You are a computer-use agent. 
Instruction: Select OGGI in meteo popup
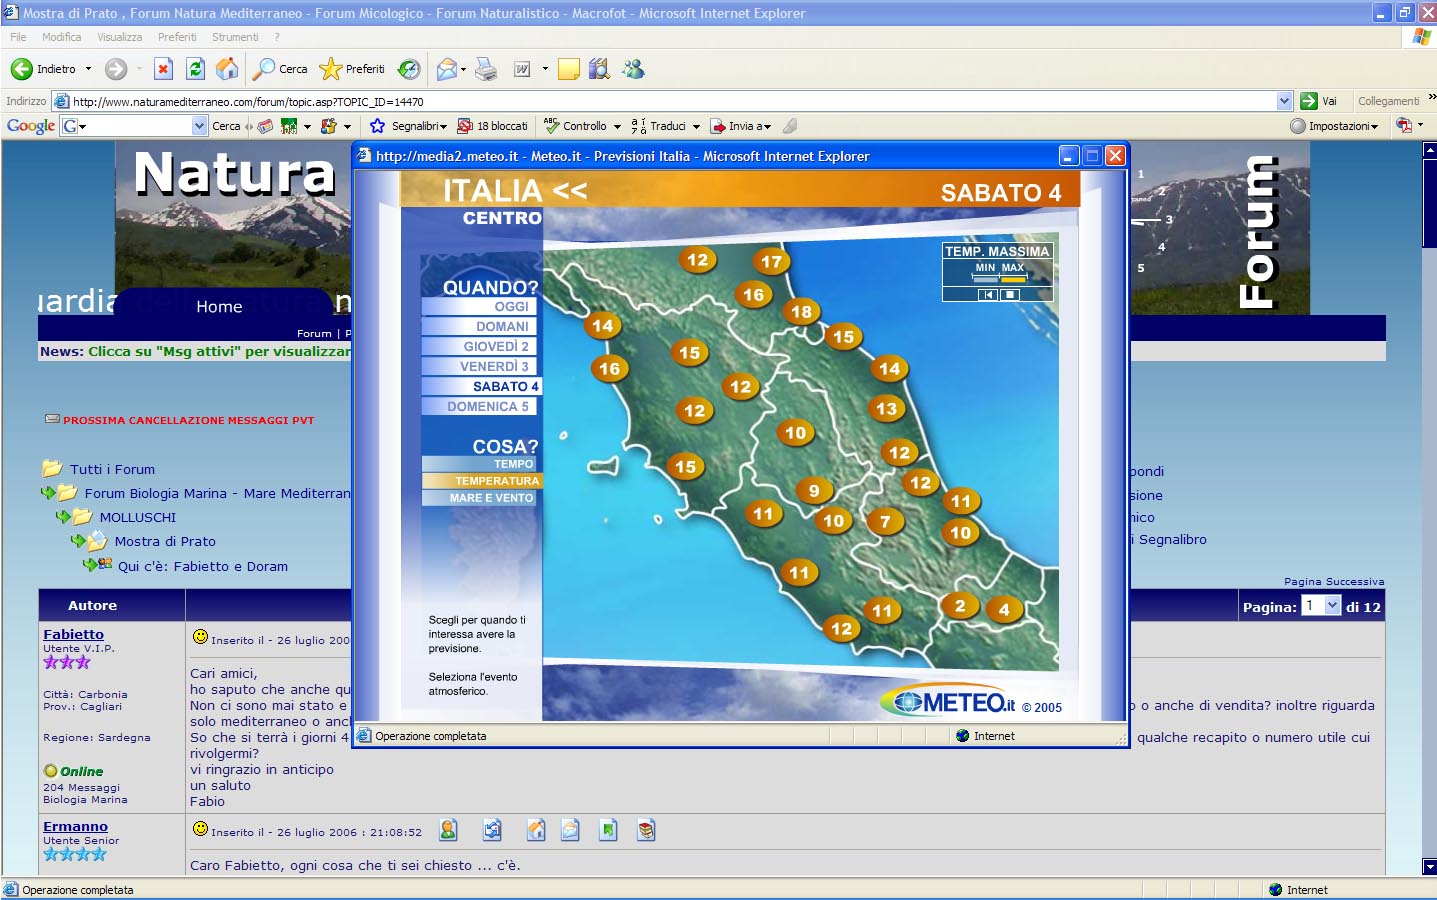480,307
